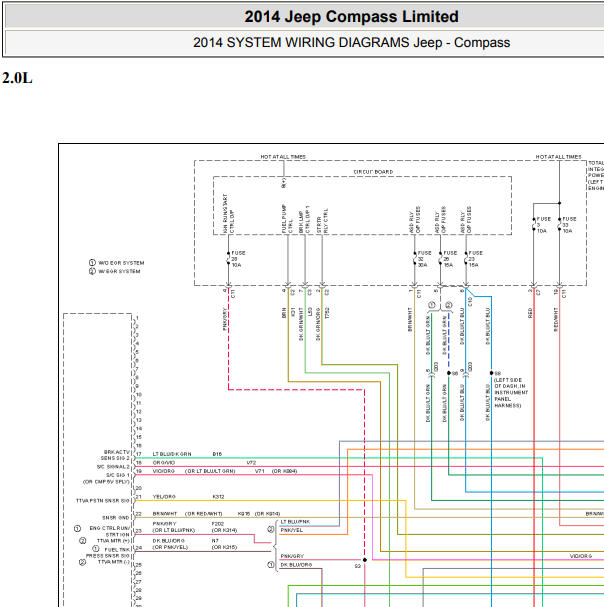Select the 'FUSE 26 15A' label
Viewport: 604px width, 607px height.
(x=450, y=259)
